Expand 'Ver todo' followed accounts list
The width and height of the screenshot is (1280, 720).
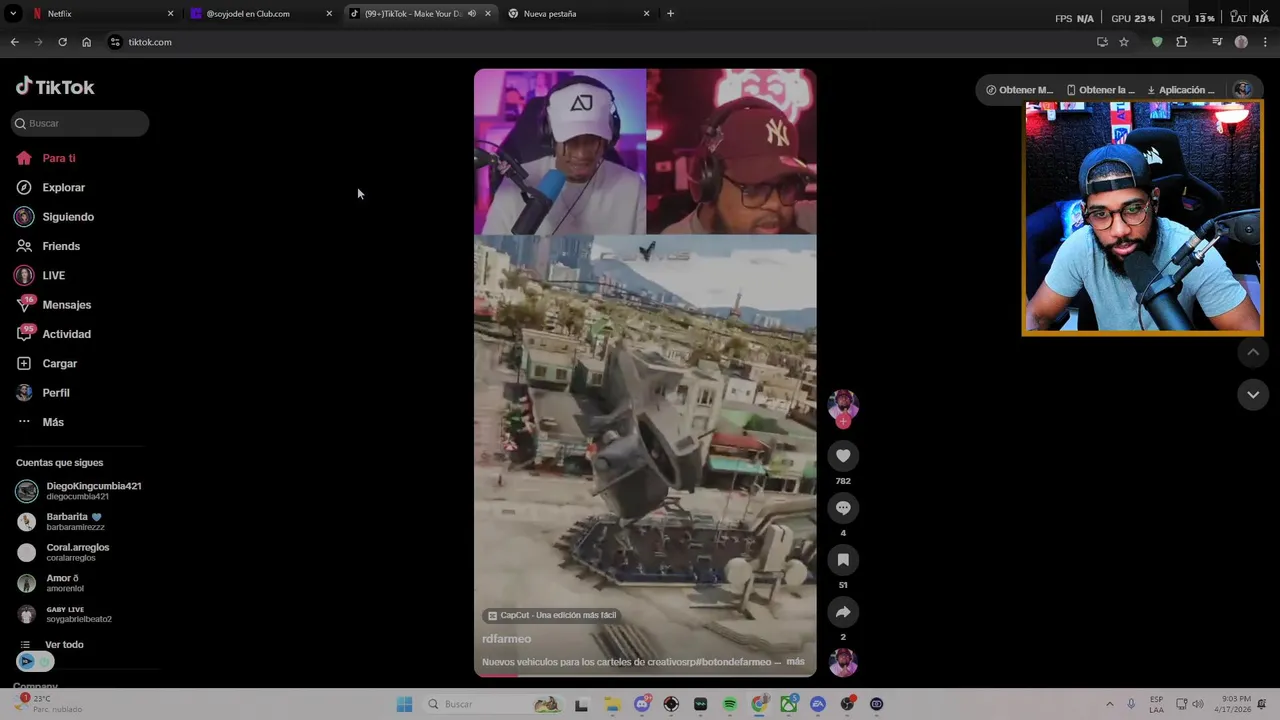click(52, 645)
